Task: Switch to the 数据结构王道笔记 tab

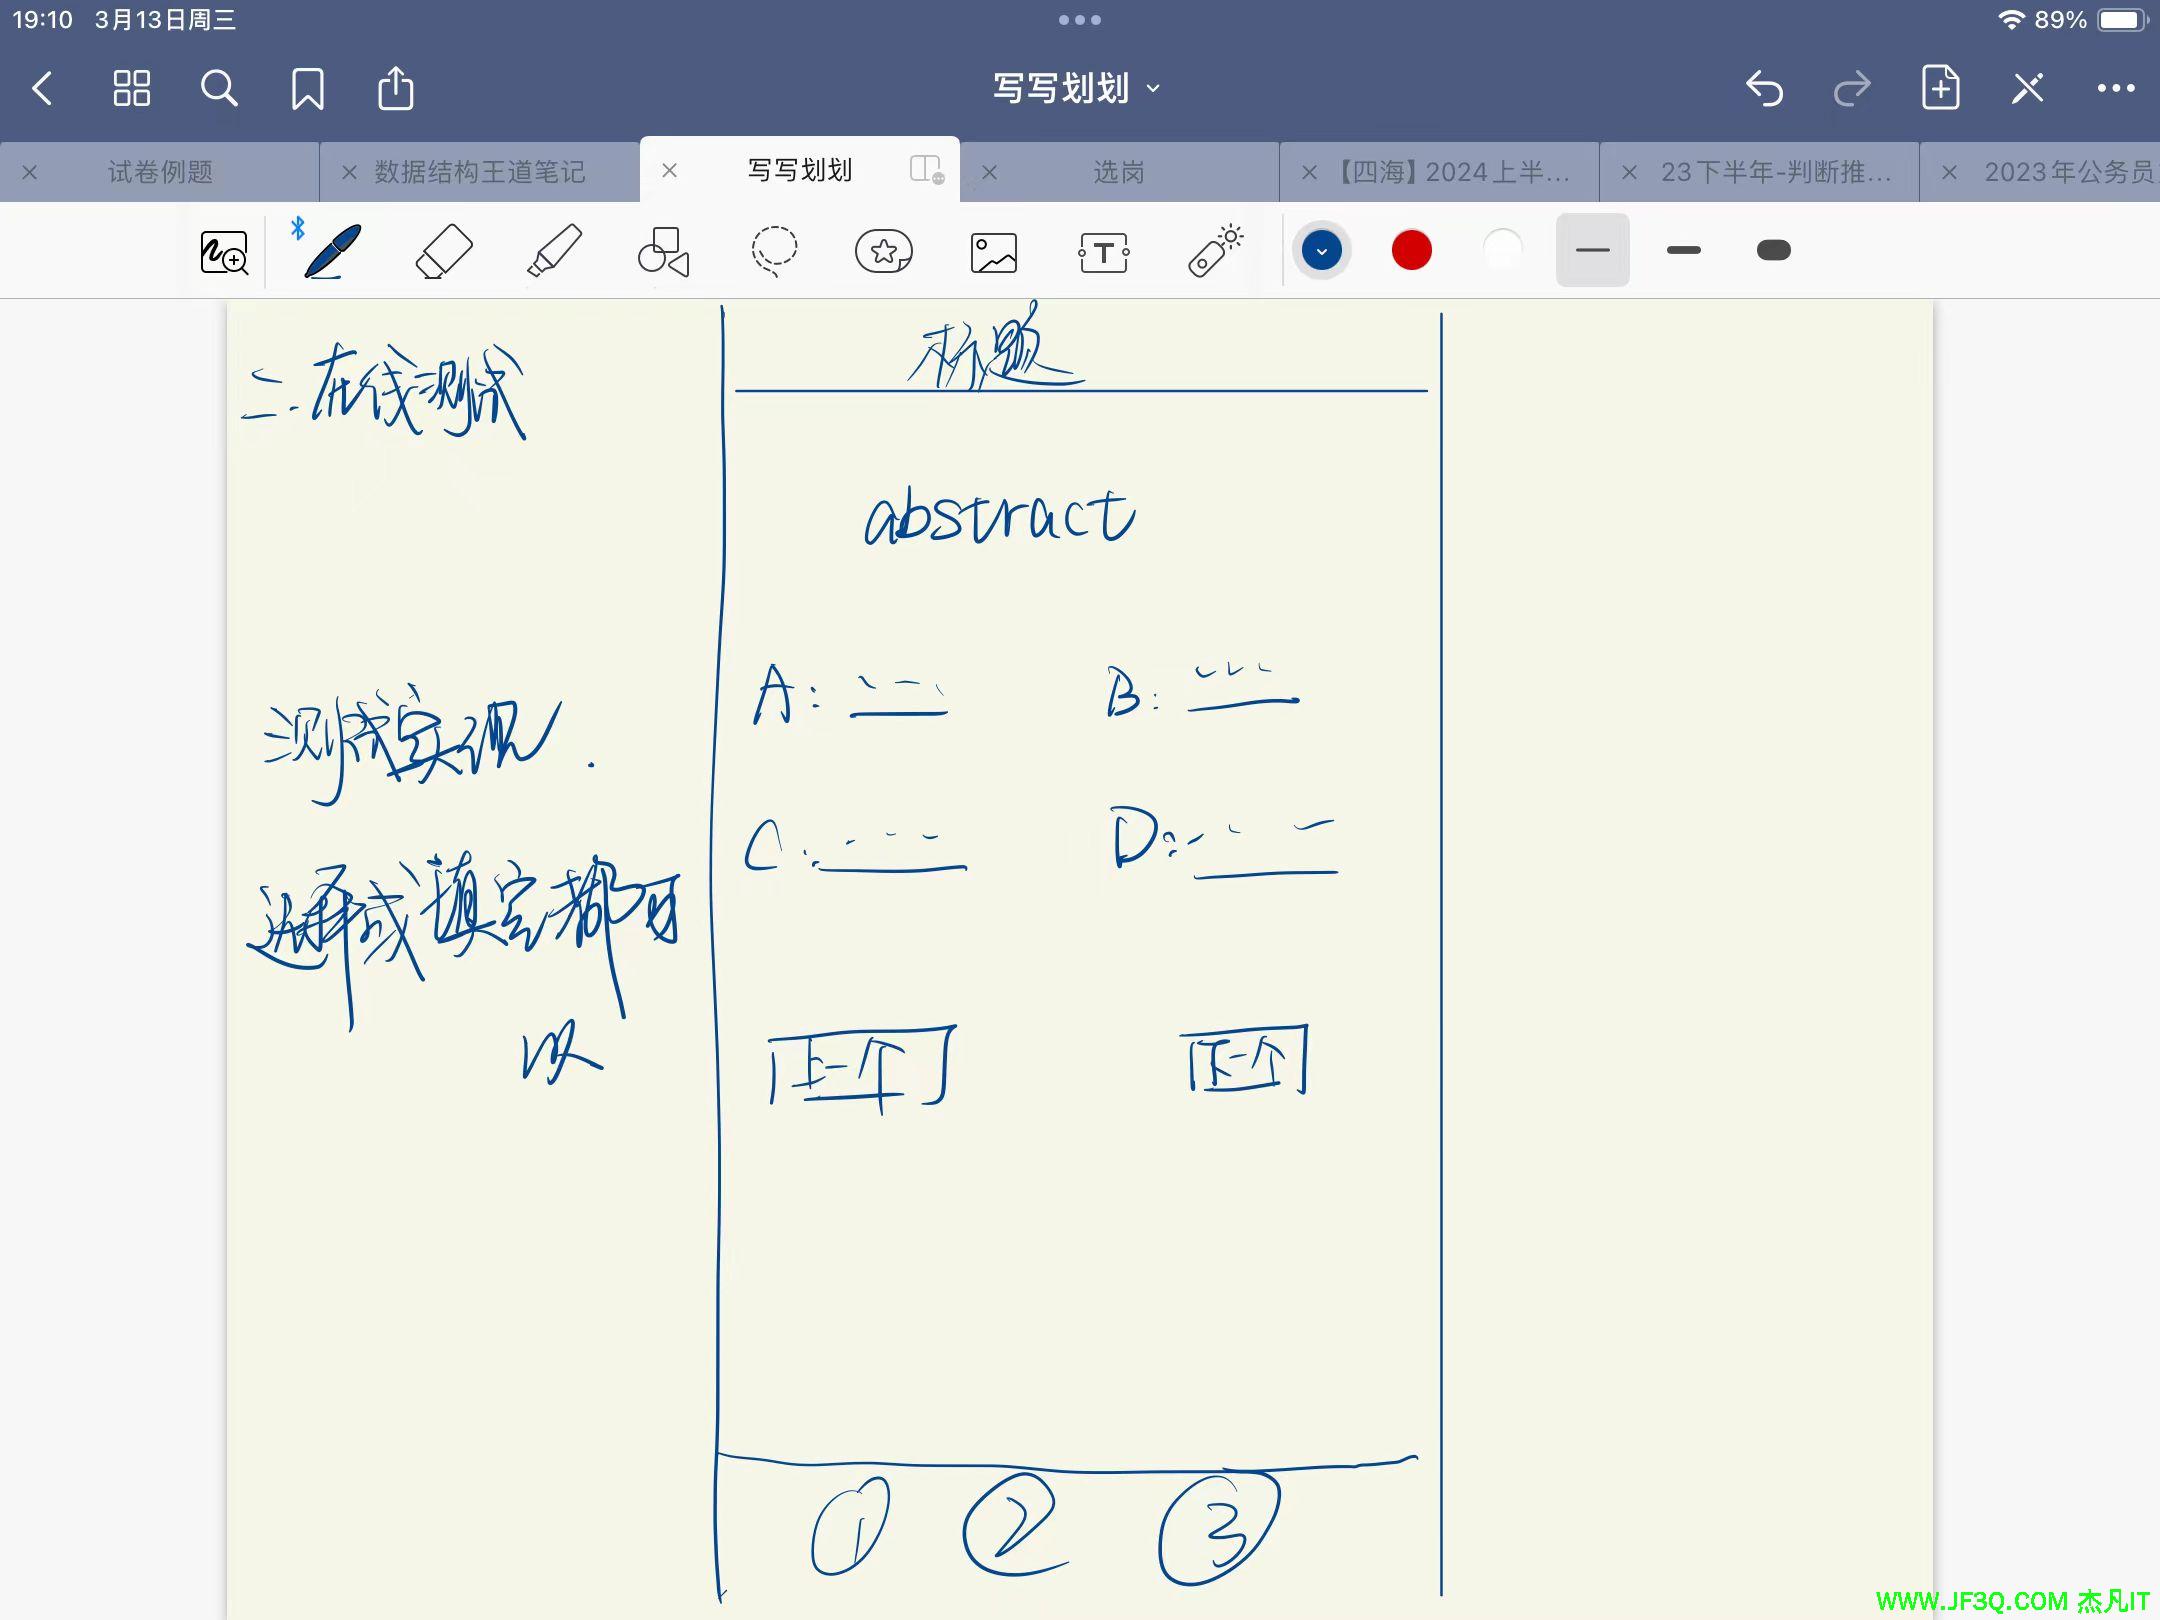Action: click(480, 172)
